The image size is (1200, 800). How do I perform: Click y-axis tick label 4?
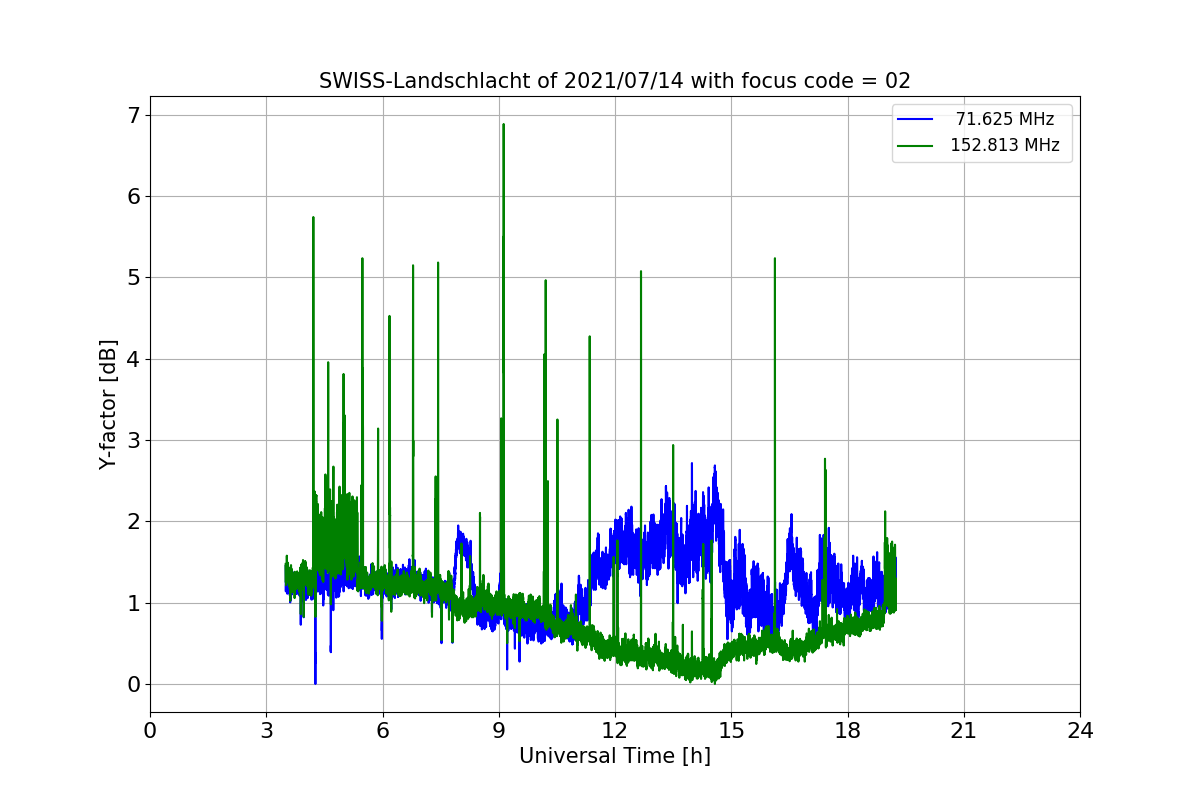(134, 359)
